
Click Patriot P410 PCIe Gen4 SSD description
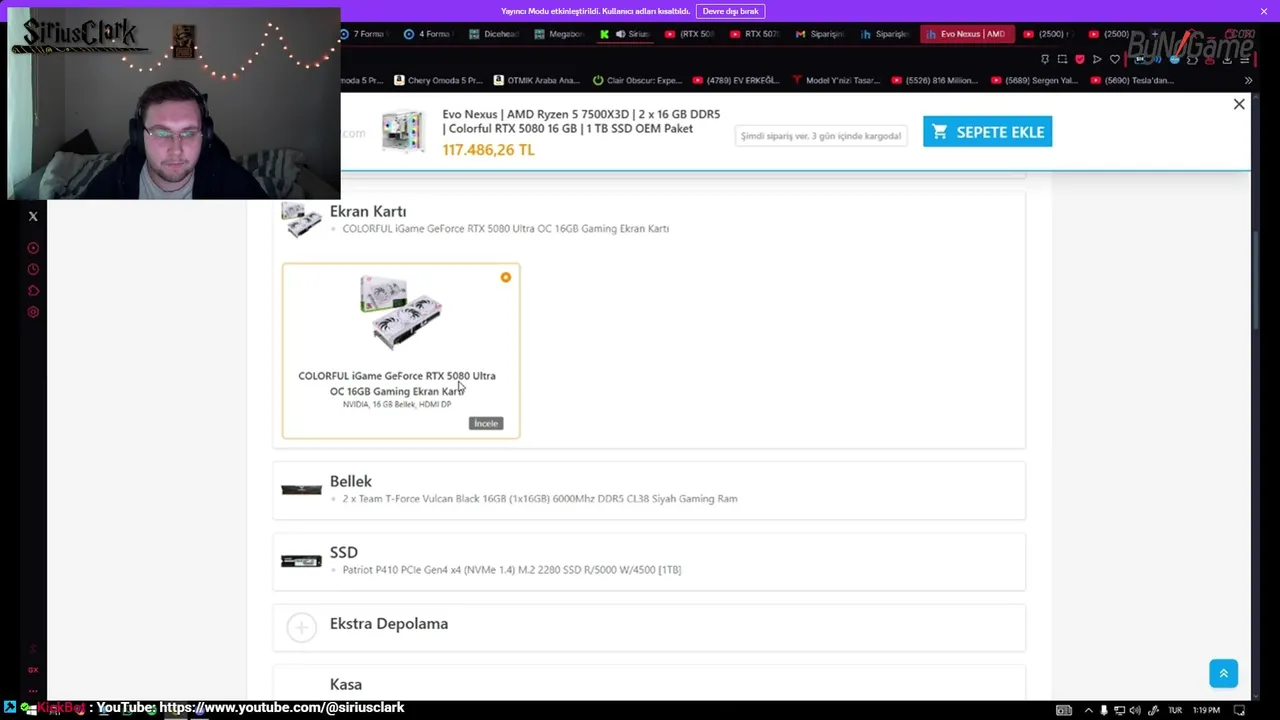512,569
